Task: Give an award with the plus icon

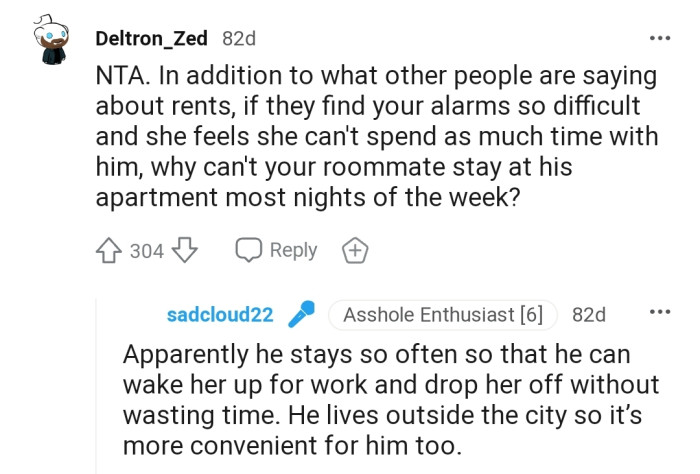Action: [353, 250]
